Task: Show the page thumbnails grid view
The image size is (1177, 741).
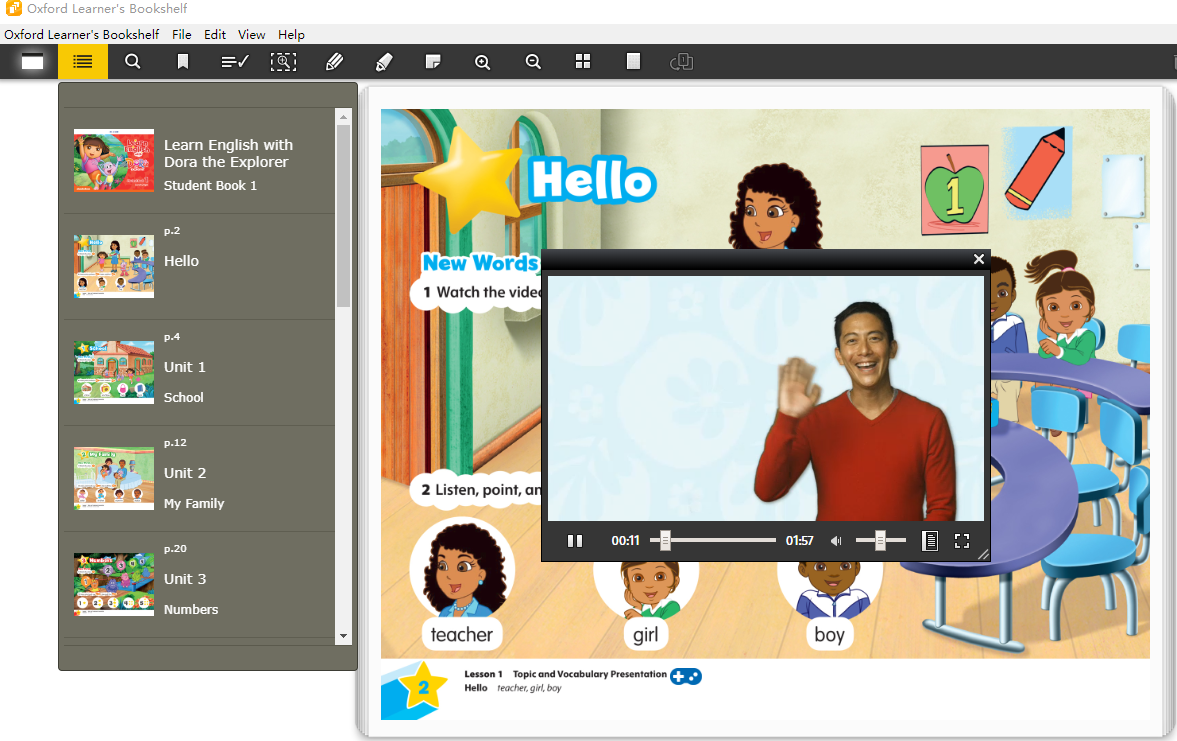Action: click(582, 62)
